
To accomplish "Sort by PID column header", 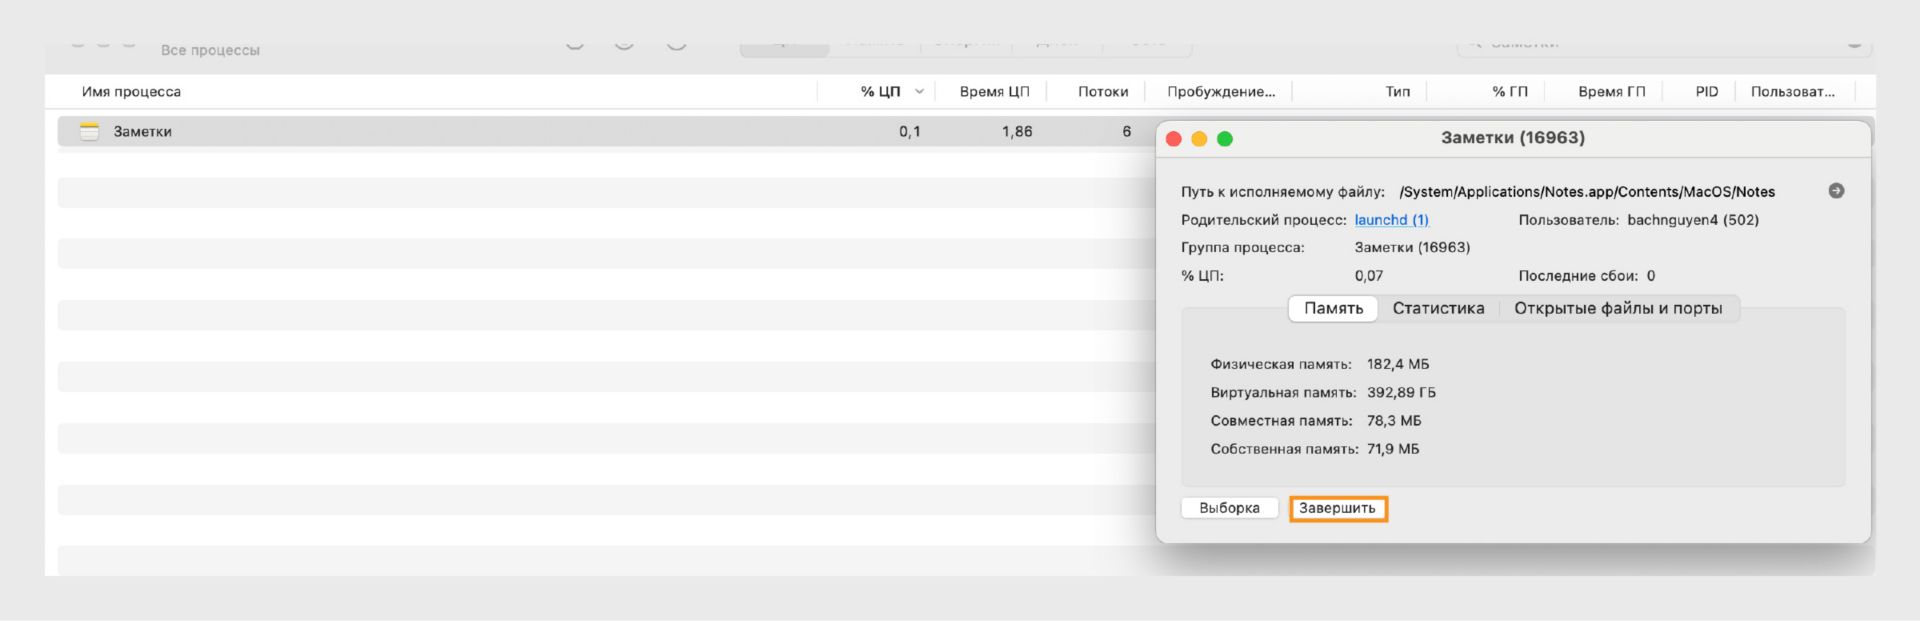I will (x=1707, y=92).
